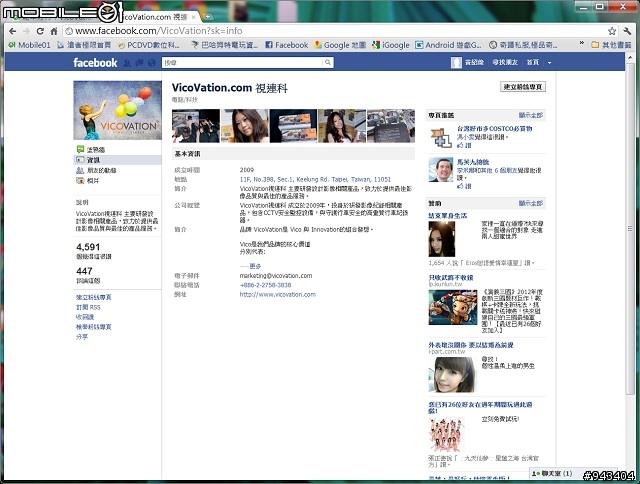Go back with browser back arrow

[x=13, y=31]
